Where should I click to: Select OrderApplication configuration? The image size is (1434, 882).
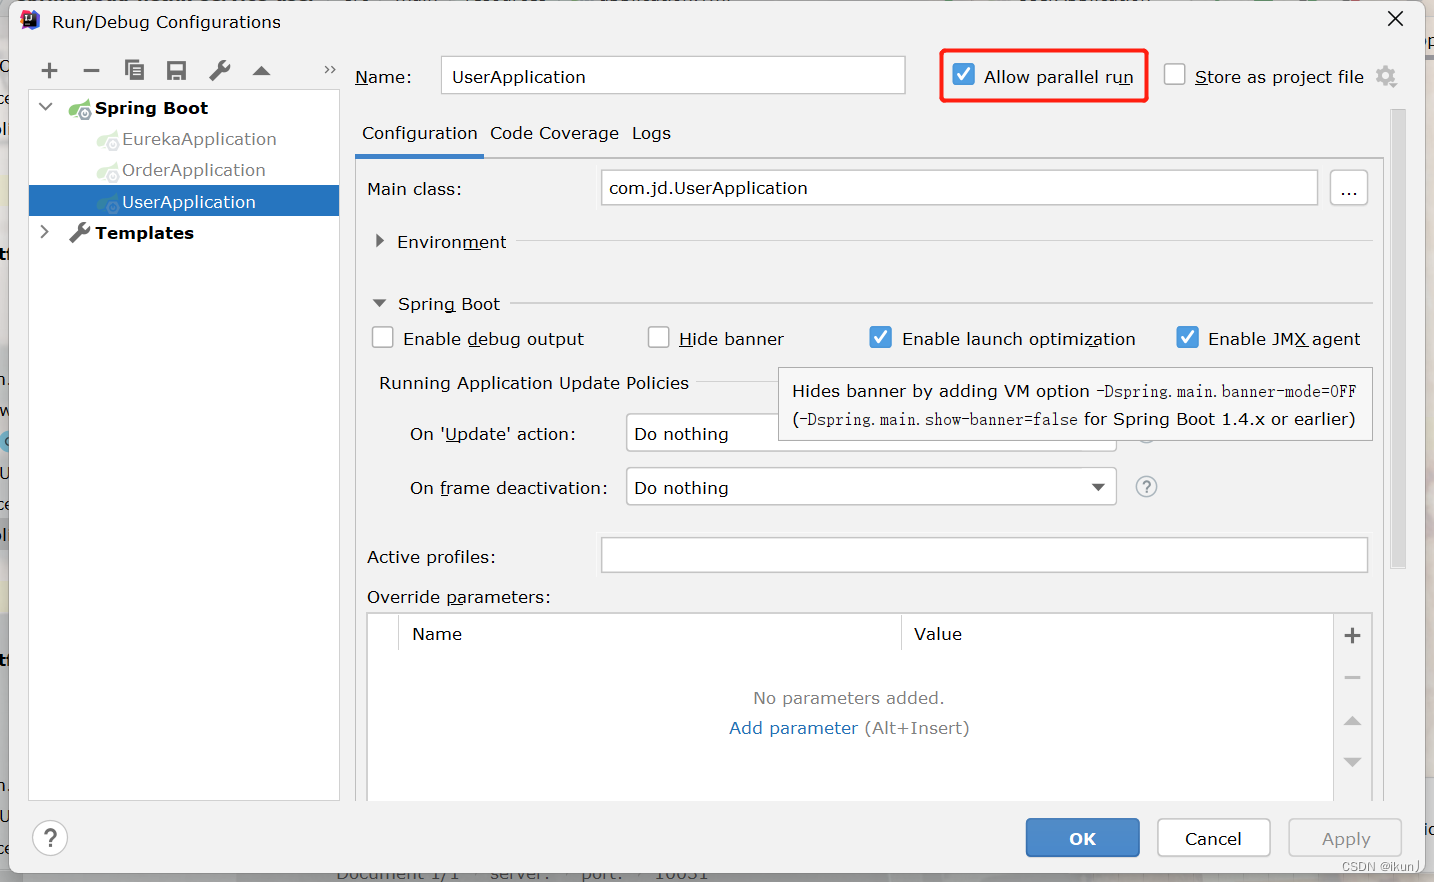pyautogui.click(x=194, y=170)
